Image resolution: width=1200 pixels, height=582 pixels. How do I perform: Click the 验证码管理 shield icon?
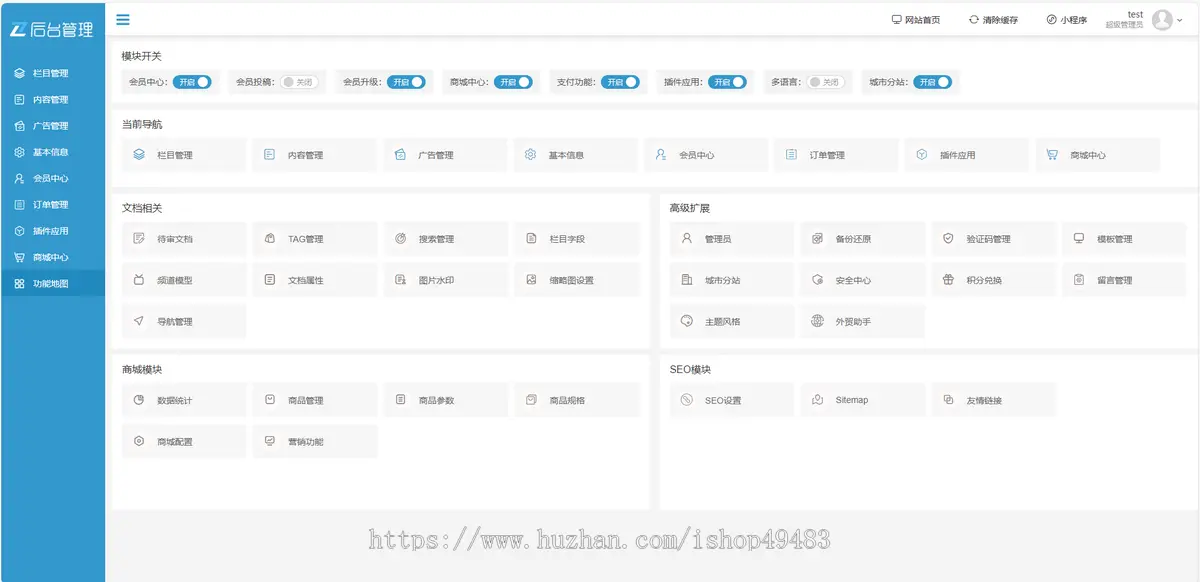(x=948, y=239)
